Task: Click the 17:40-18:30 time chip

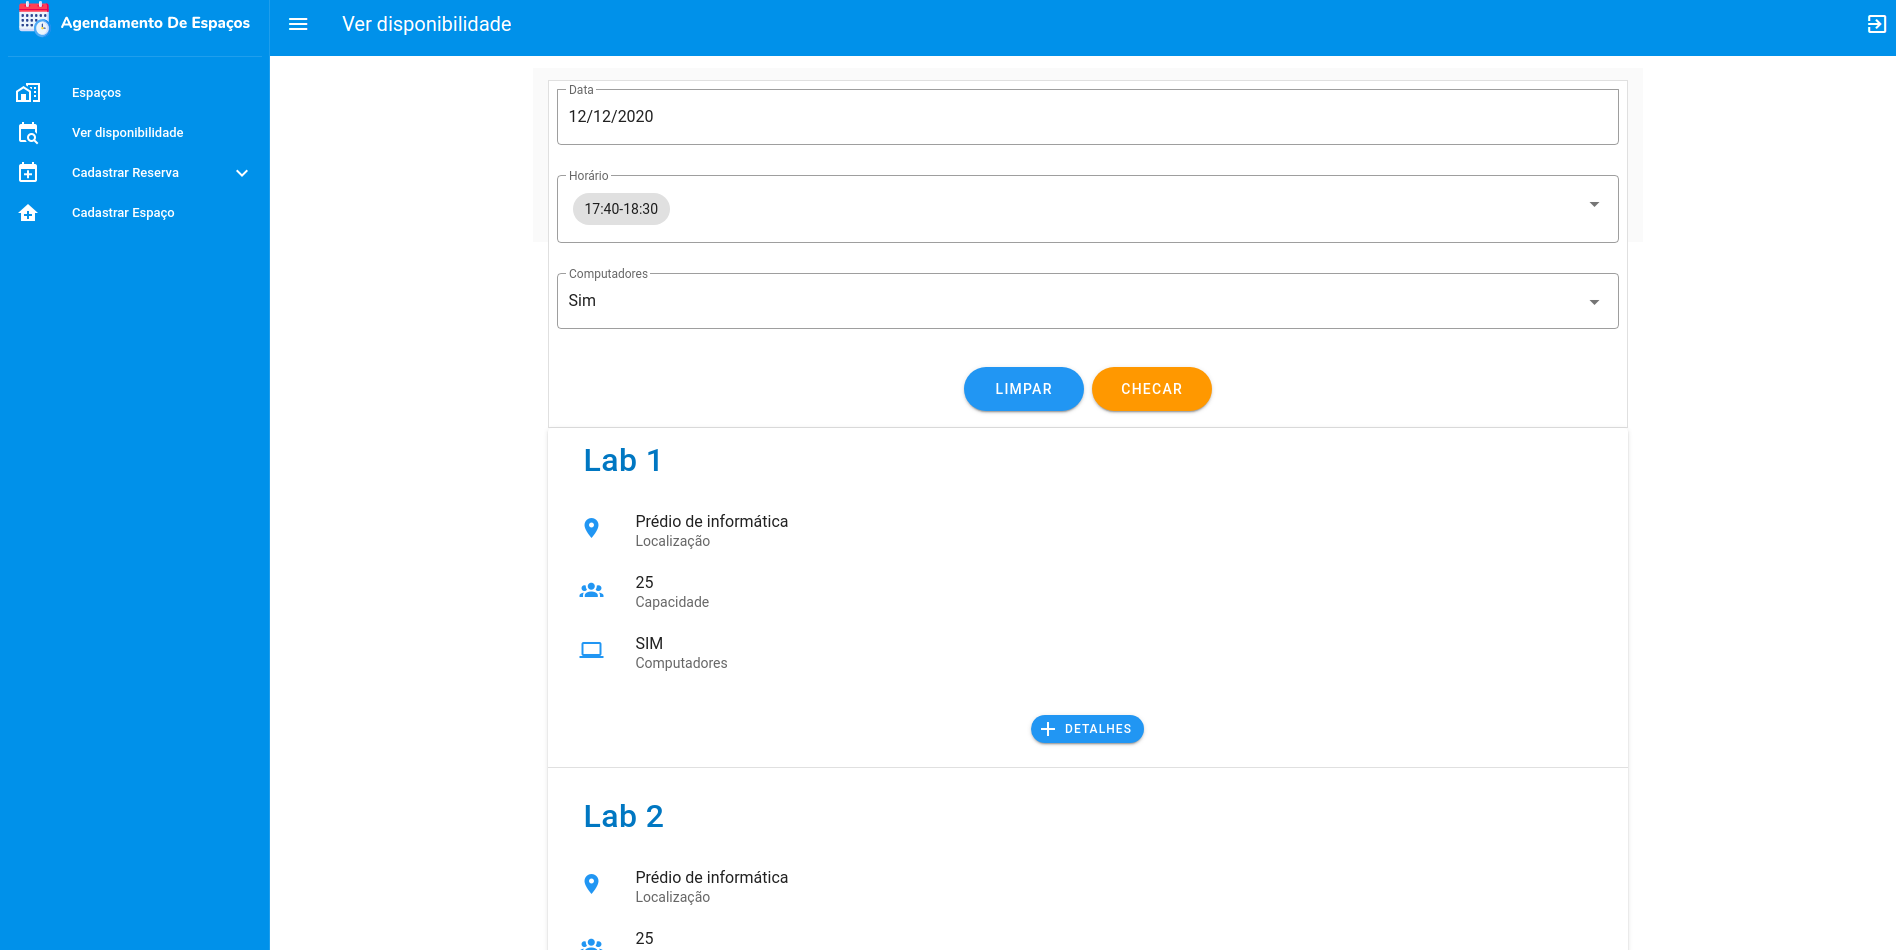Action: tap(621, 209)
